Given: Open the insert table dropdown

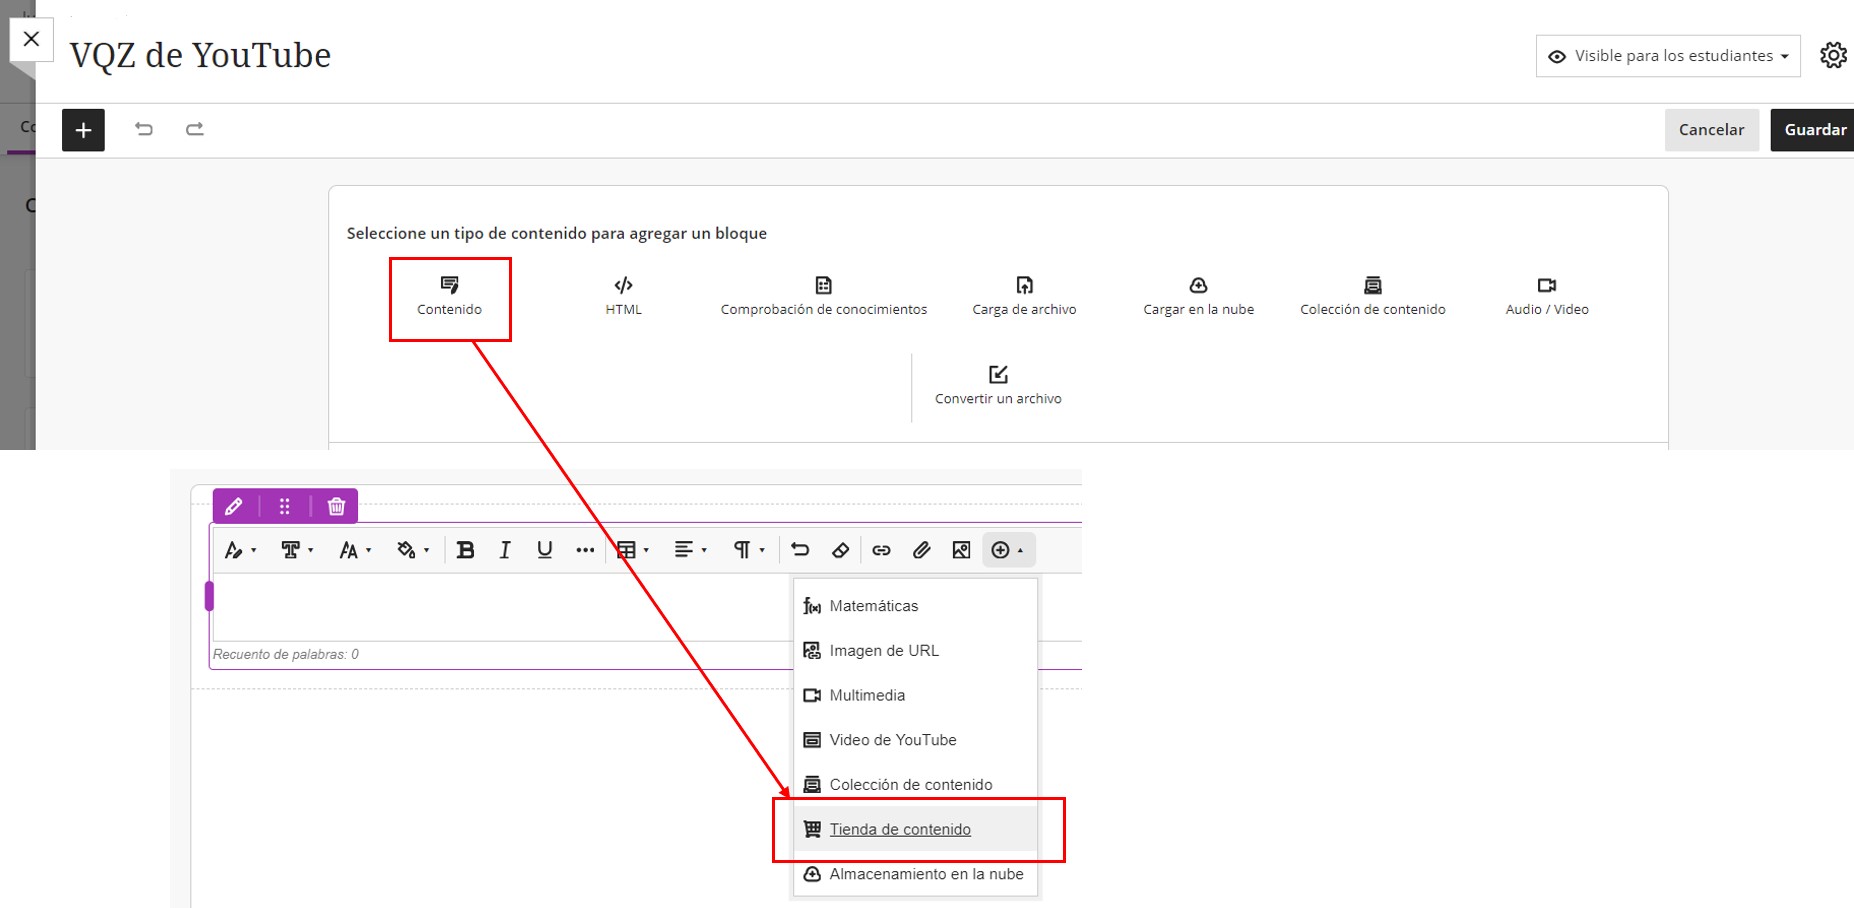Looking at the screenshot, I should [x=633, y=550].
